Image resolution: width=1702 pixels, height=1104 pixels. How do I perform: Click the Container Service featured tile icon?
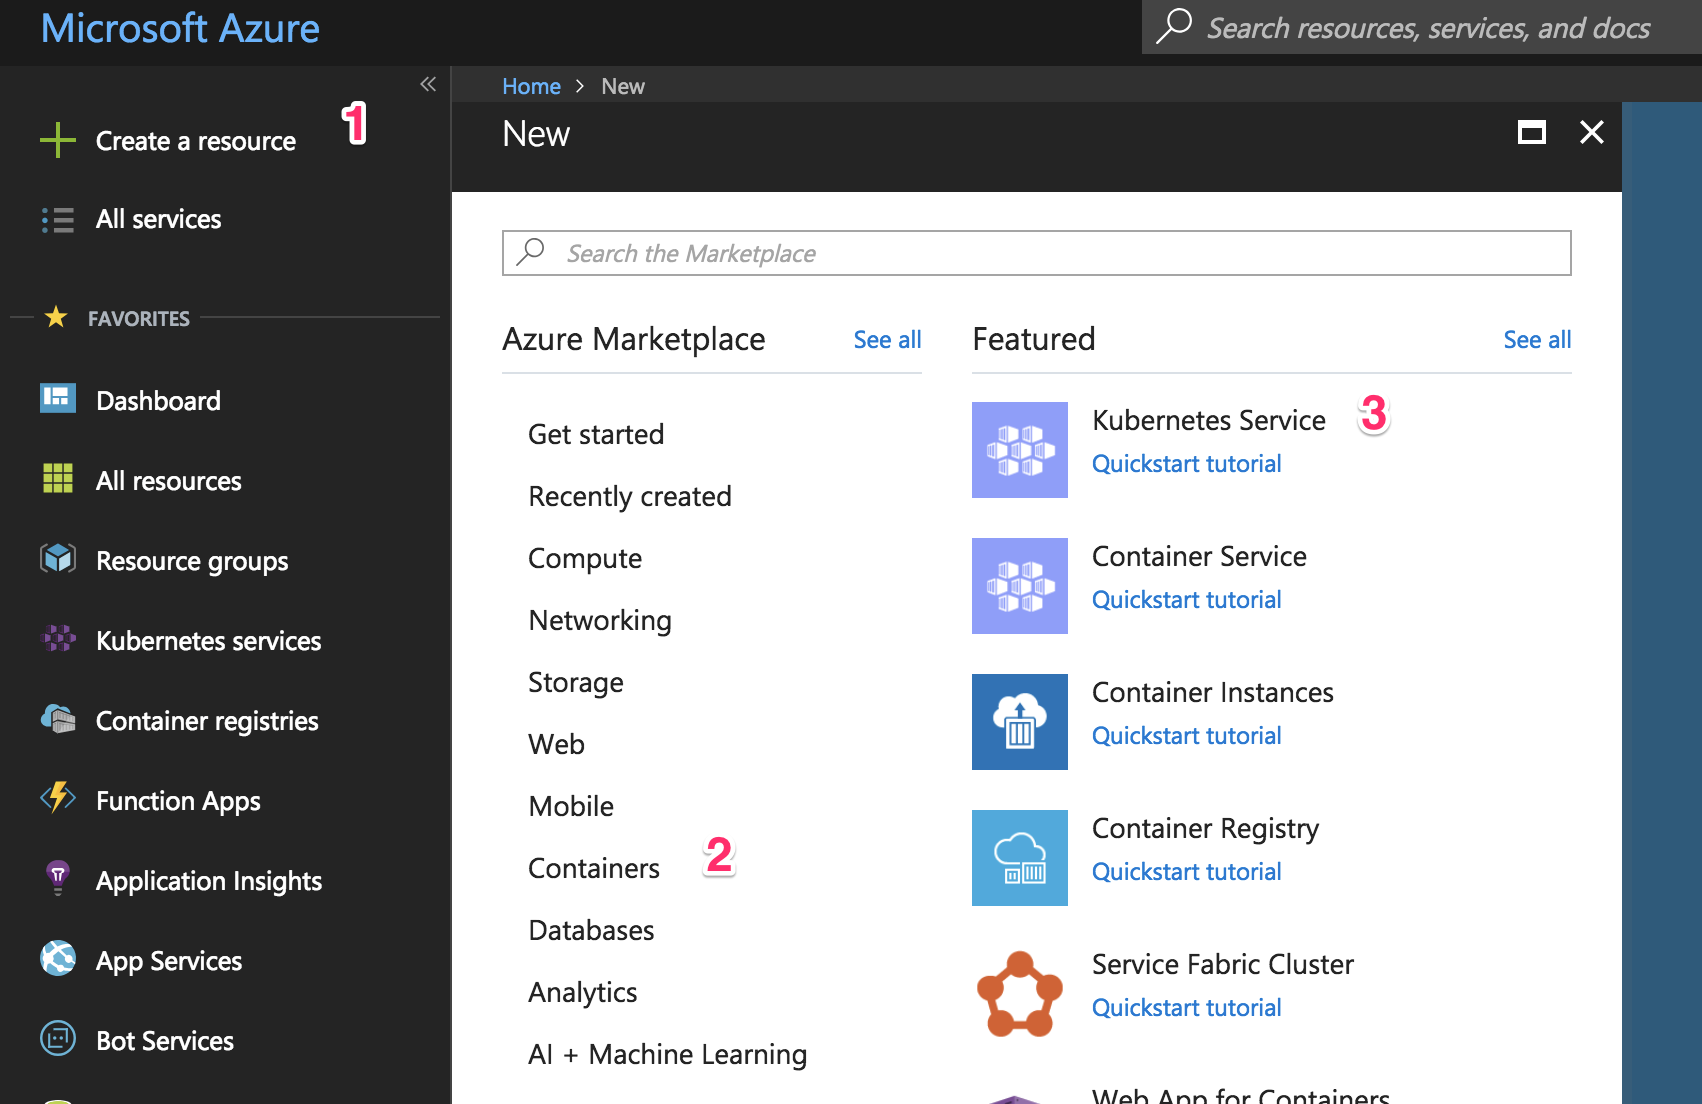tap(1020, 586)
